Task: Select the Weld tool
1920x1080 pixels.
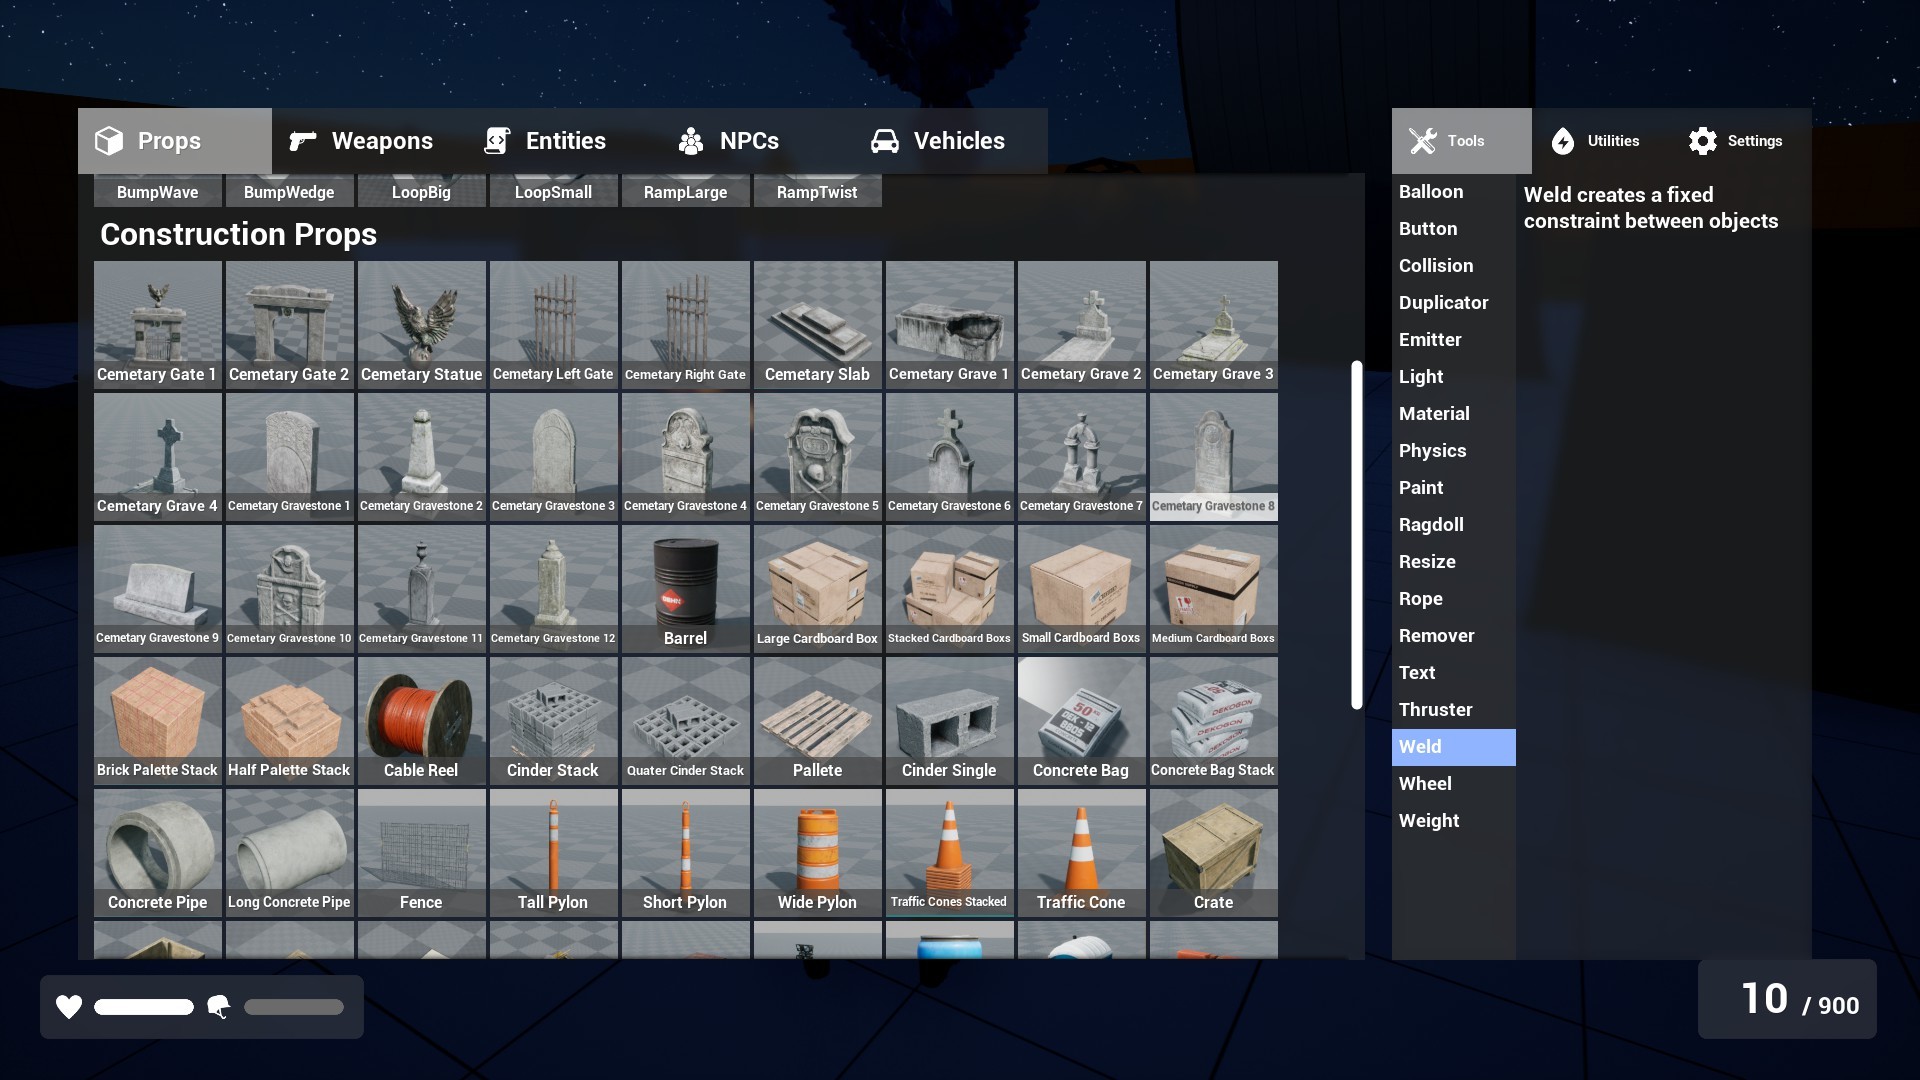Action: (x=1419, y=746)
